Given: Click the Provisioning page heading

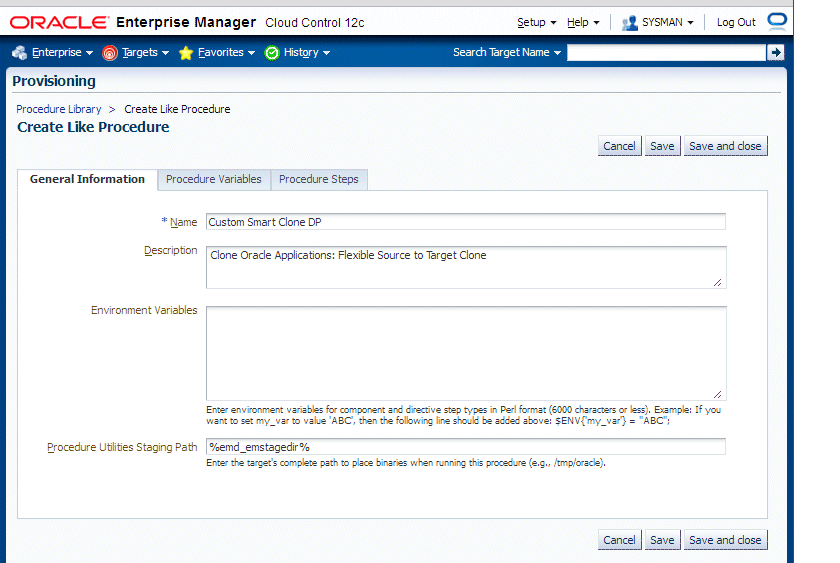Looking at the screenshot, I should [54, 81].
